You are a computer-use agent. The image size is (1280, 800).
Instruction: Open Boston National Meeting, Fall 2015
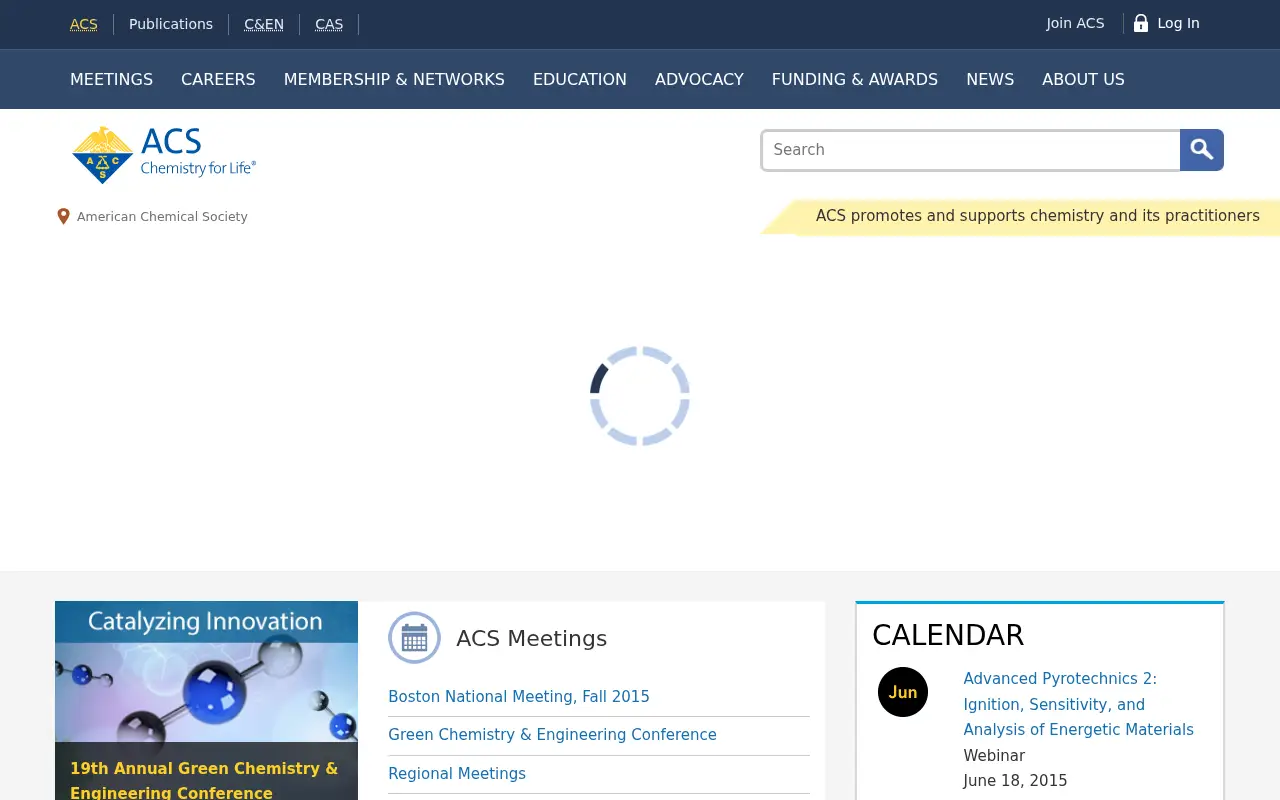click(519, 696)
